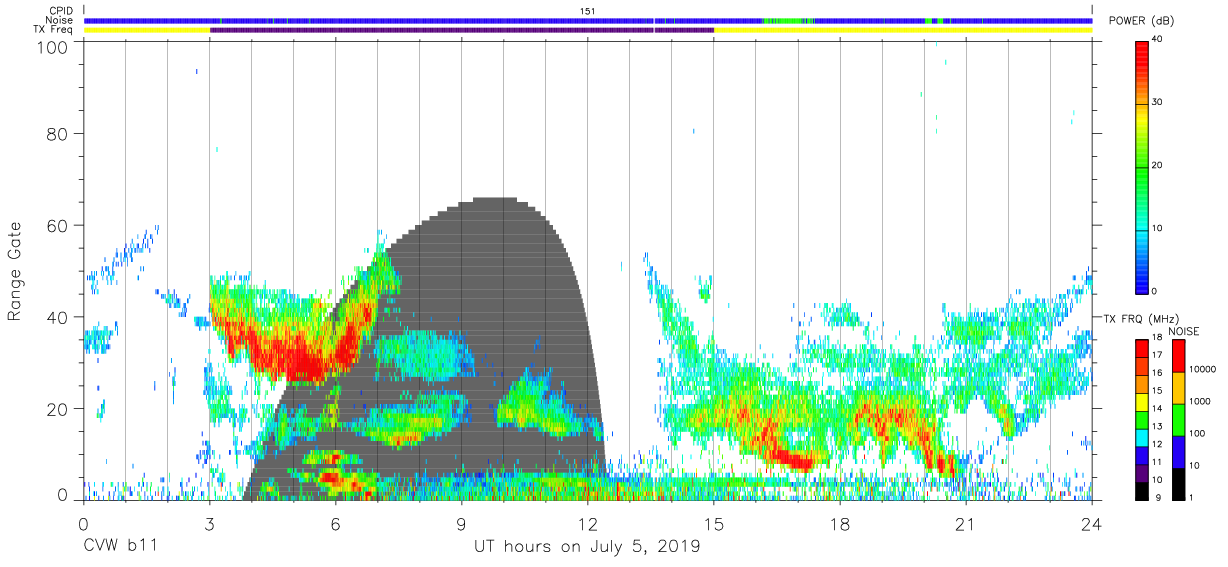
Task: Click the 100 tick on the Range Gate axis
Action: click(53, 46)
